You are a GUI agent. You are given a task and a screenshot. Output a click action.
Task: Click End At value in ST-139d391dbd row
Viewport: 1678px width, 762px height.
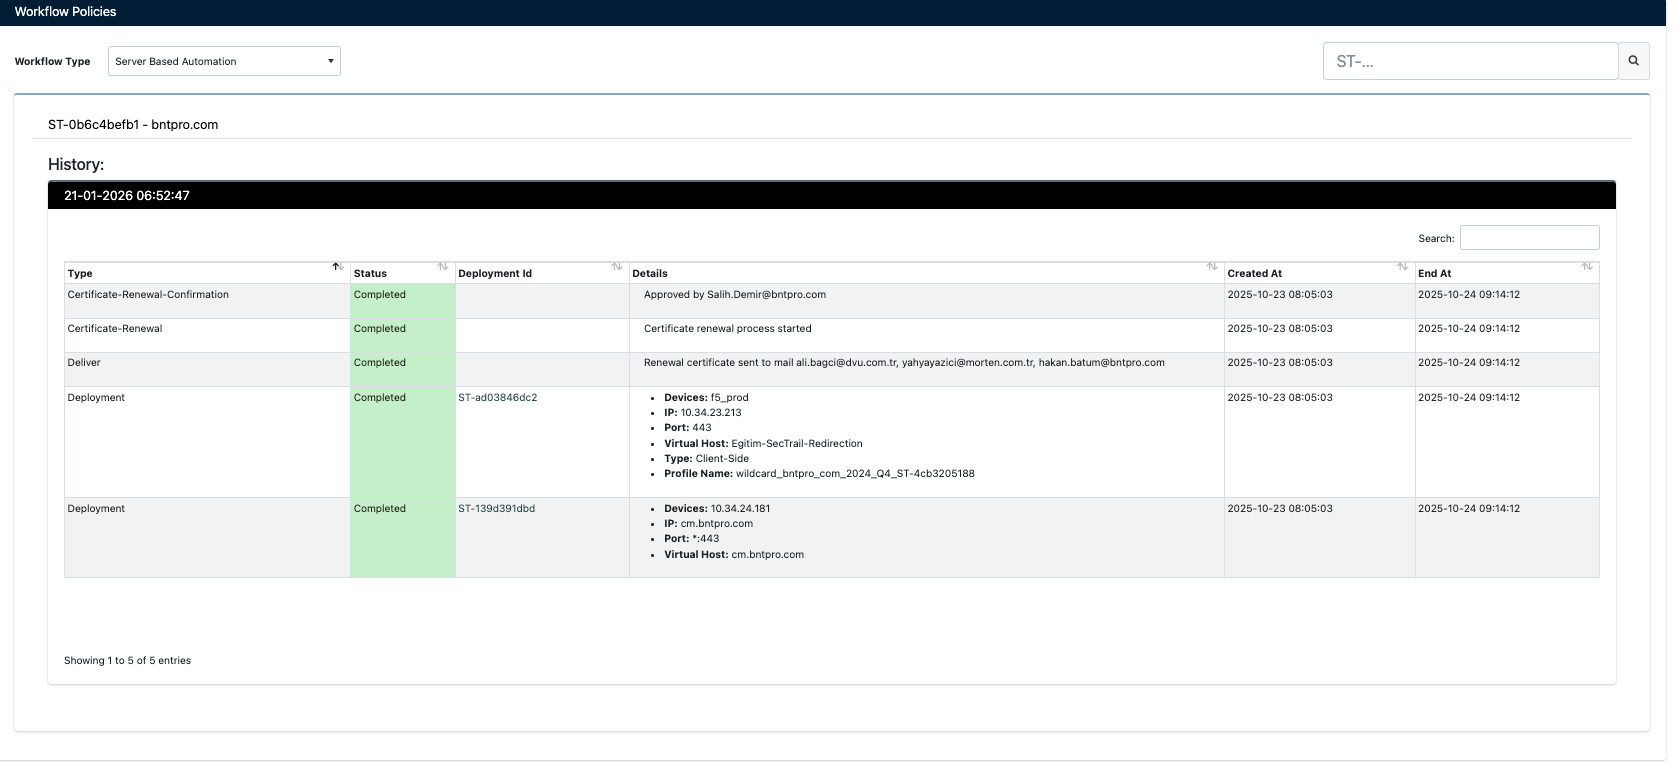click(1469, 508)
